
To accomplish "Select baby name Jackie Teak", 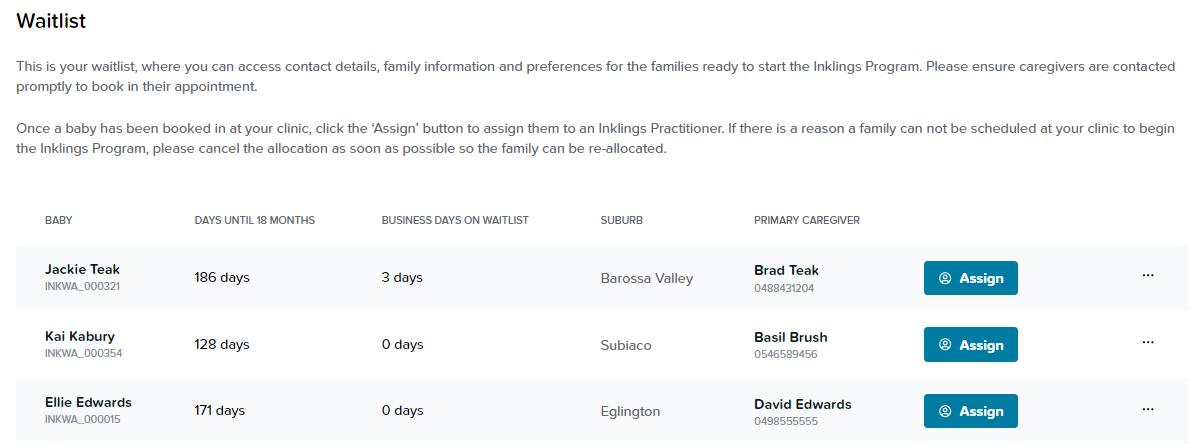I will coord(82,269).
